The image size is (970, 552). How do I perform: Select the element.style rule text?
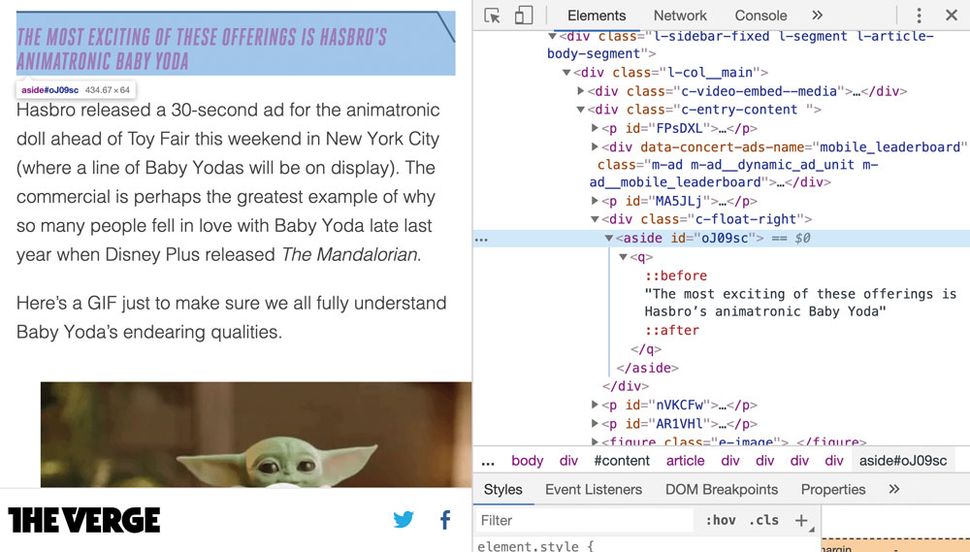coord(535,546)
